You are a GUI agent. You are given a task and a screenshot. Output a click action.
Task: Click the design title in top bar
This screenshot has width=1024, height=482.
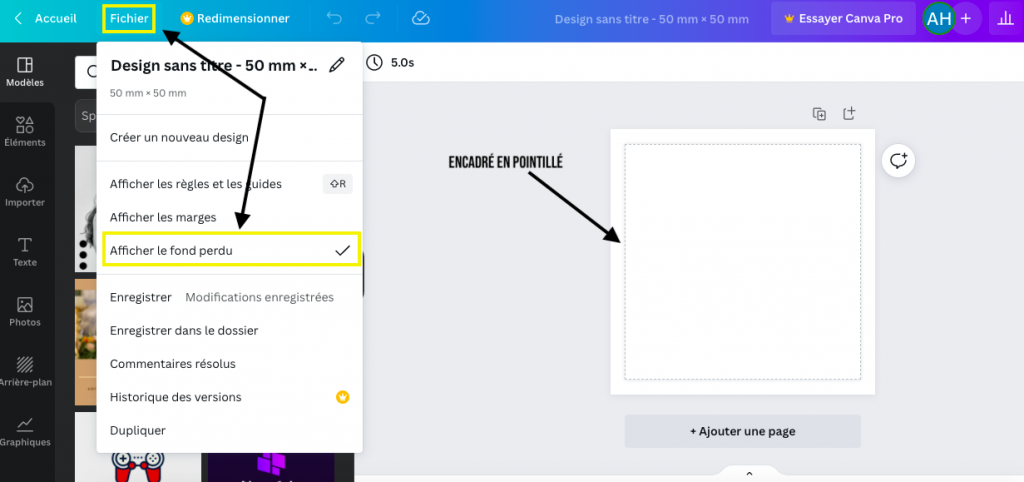coord(651,19)
